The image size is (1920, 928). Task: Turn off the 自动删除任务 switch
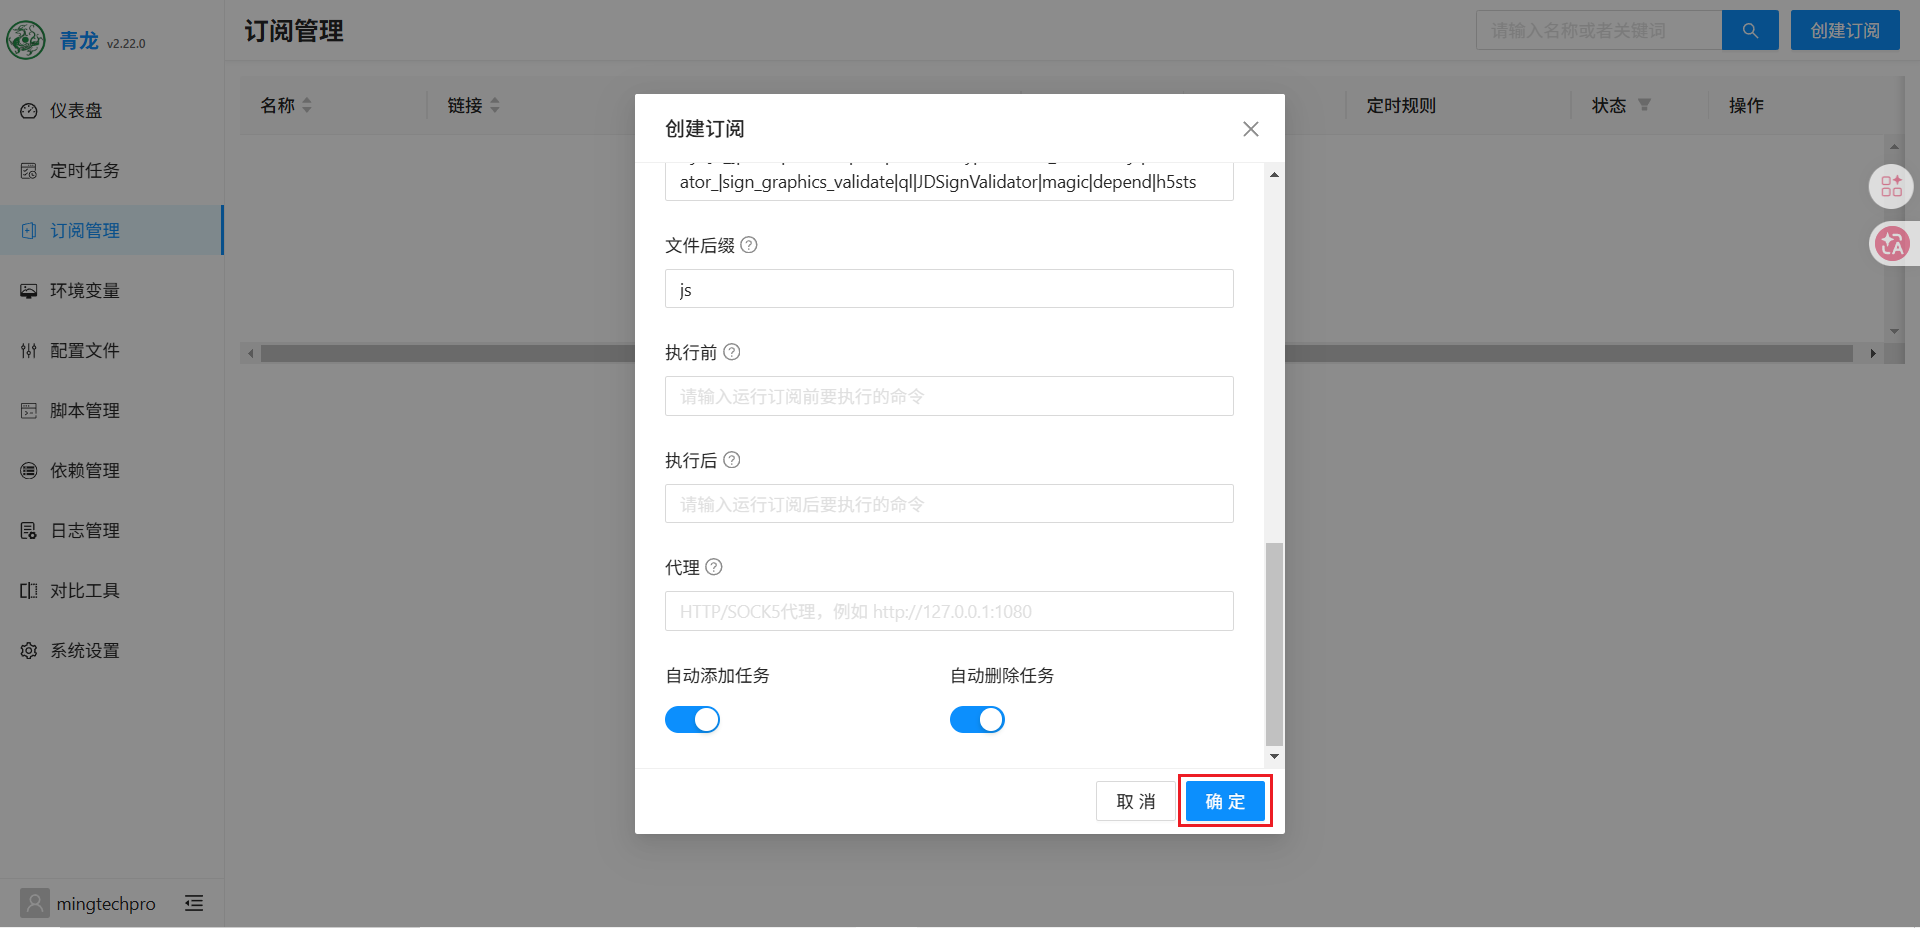coord(977,720)
